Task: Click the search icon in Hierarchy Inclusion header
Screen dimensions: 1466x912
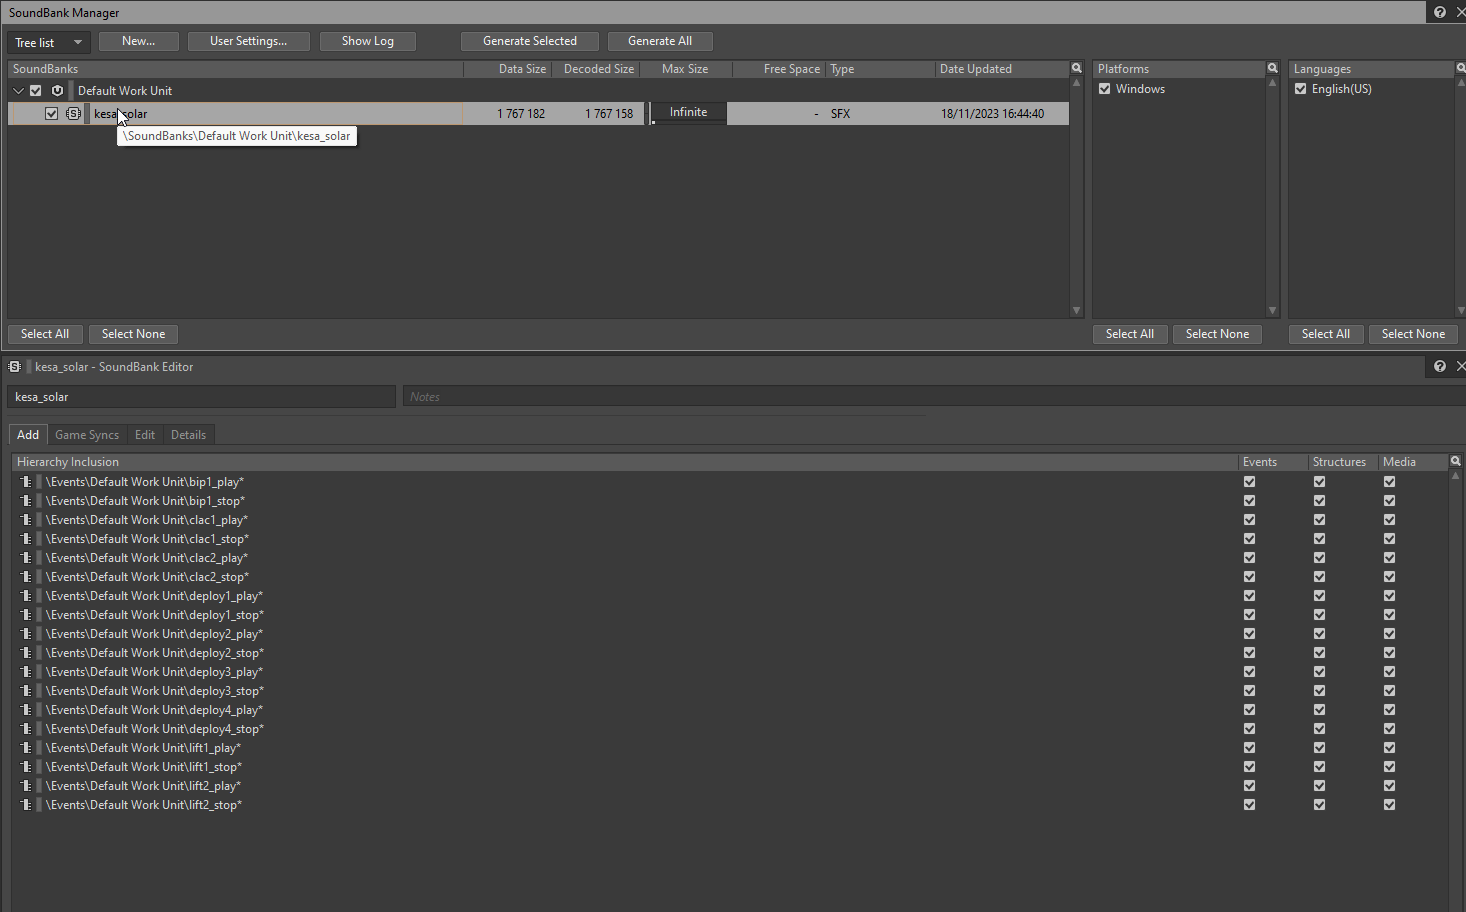Action: click(x=1455, y=461)
